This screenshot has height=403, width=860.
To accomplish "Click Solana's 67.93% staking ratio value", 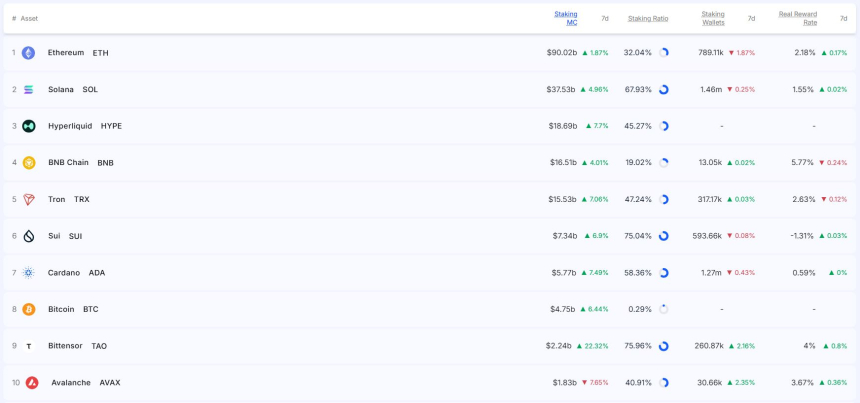I will (x=638, y=89).
